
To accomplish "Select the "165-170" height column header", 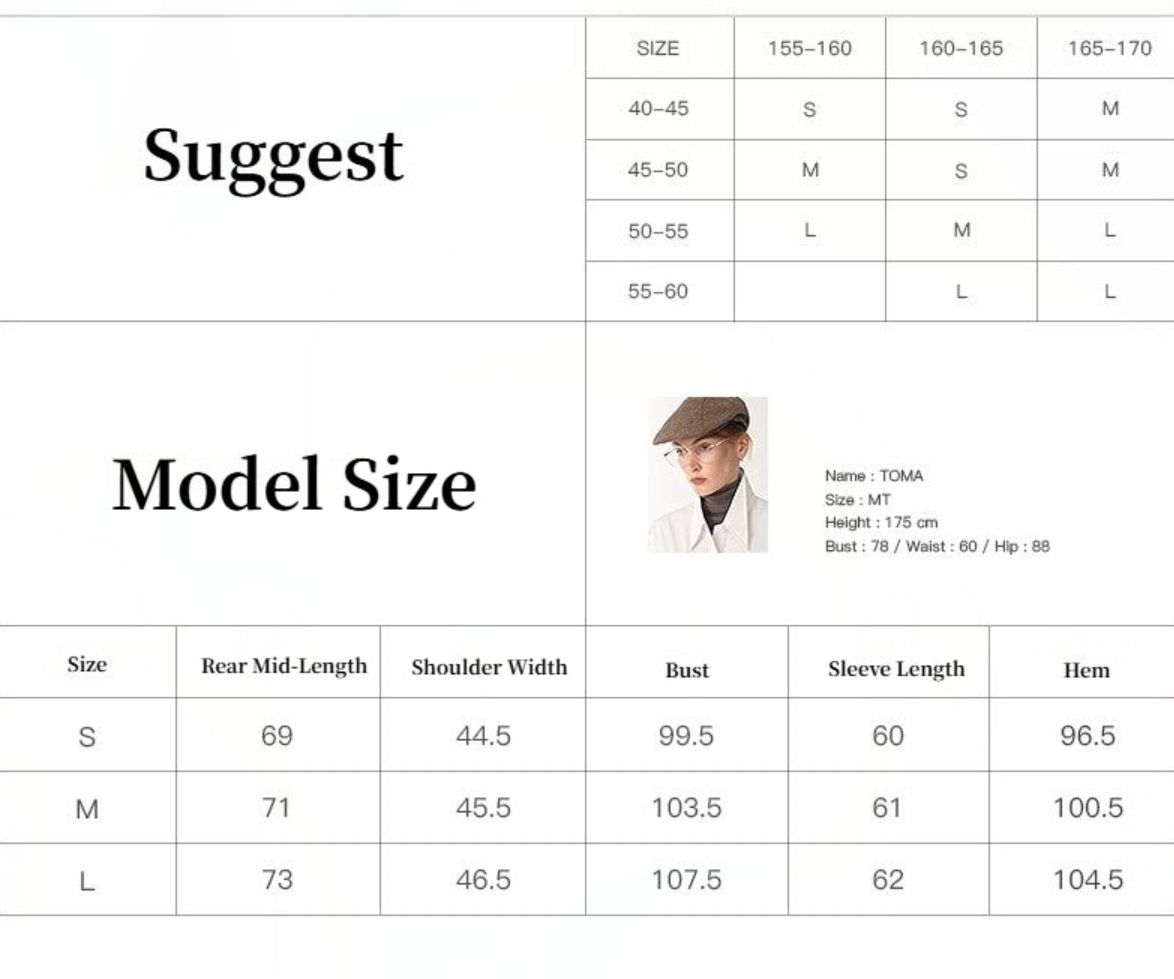I will (1109, 48).
